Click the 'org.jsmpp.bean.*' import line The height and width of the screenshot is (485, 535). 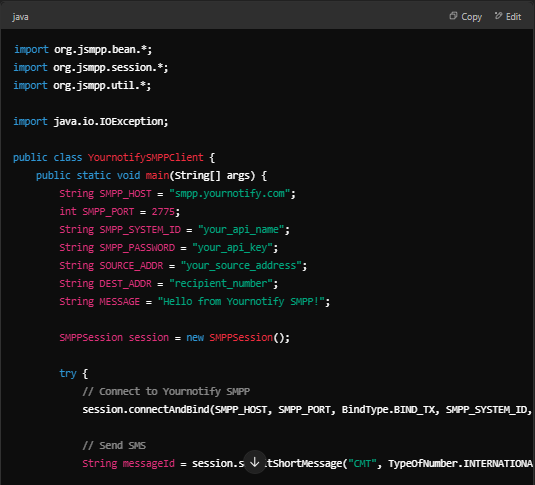tap(83, 49)
